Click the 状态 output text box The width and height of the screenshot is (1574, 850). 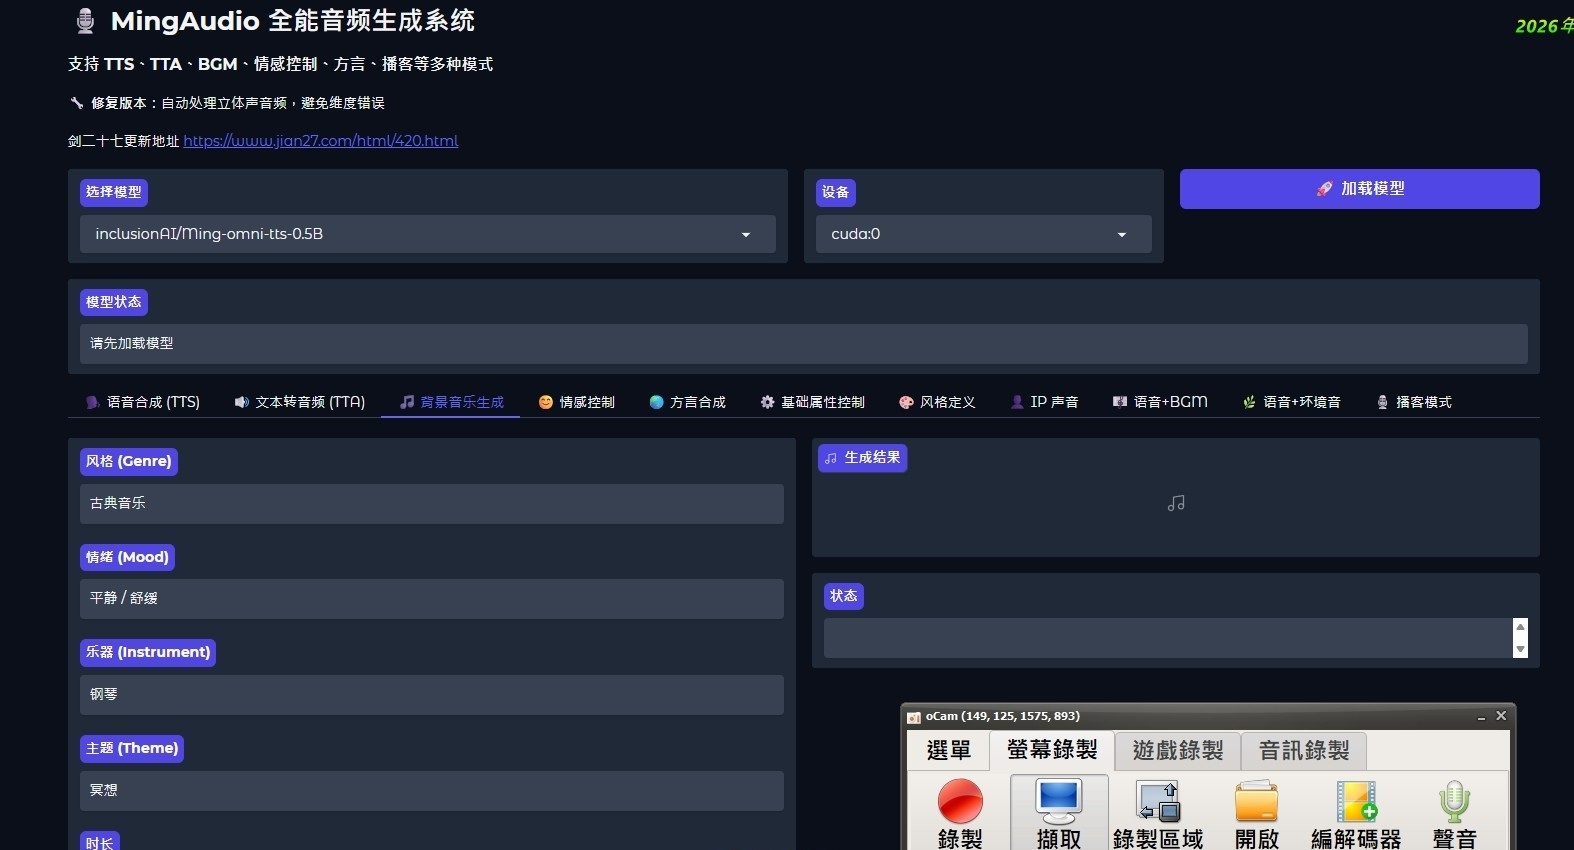point(1168,638)
